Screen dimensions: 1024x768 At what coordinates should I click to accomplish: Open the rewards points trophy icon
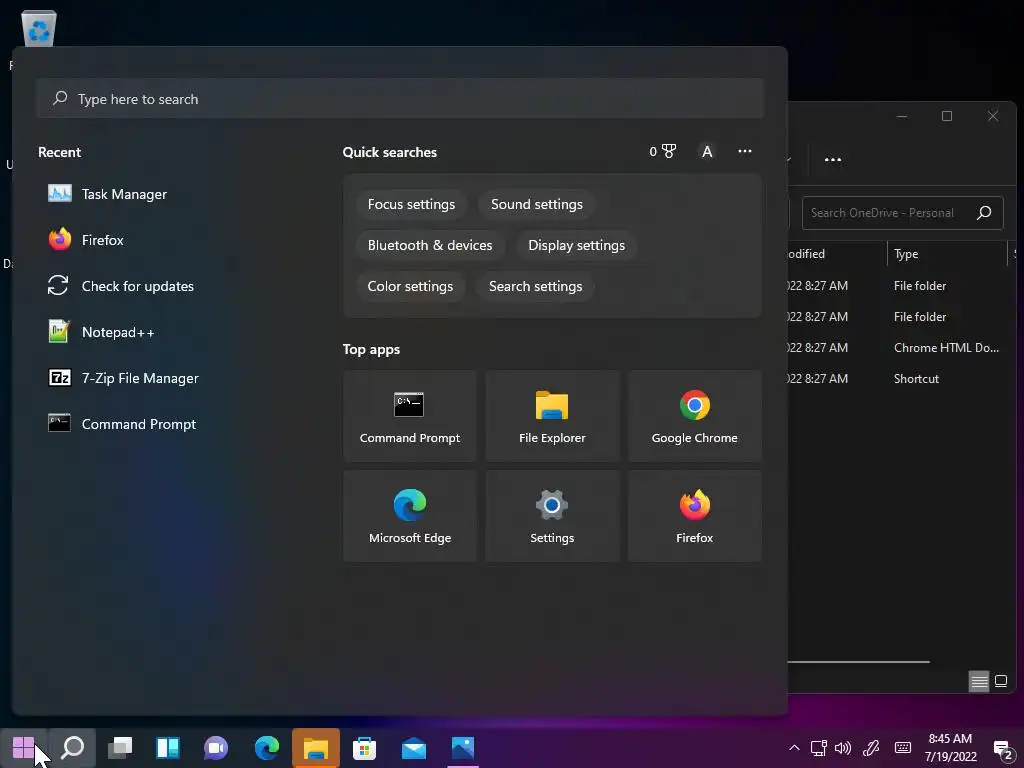663,152
